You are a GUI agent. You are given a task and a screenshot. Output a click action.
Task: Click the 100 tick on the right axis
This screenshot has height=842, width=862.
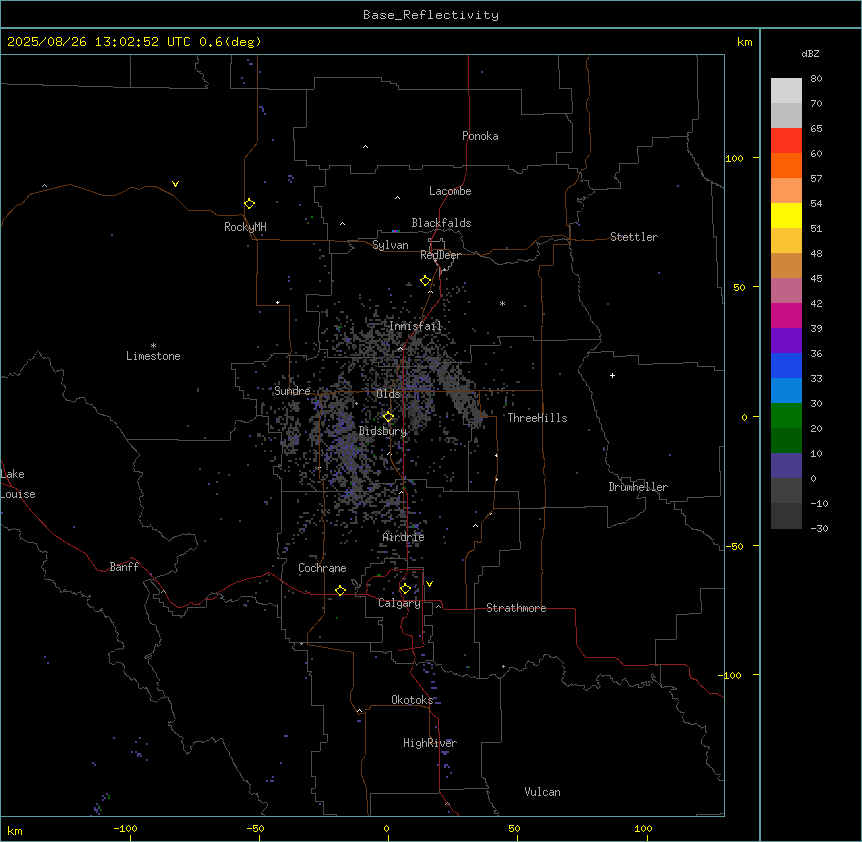pos(734,158)
